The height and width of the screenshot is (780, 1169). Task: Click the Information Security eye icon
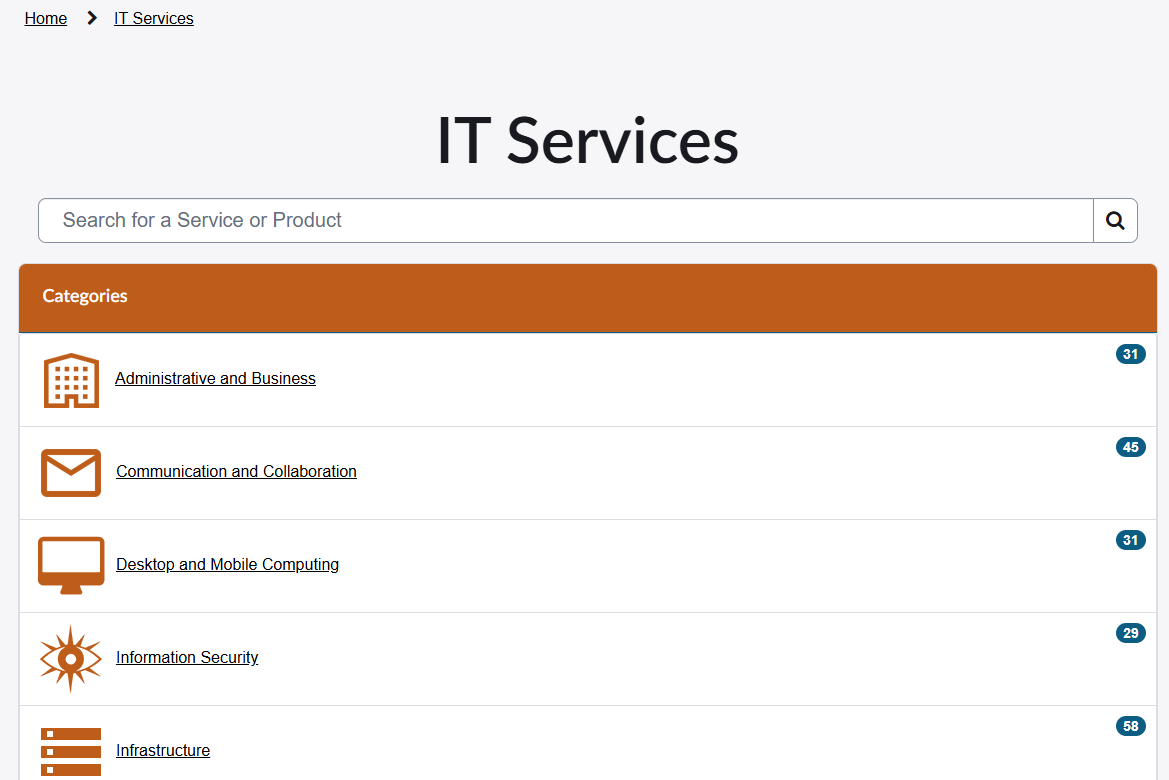click(x=71, y=658)
